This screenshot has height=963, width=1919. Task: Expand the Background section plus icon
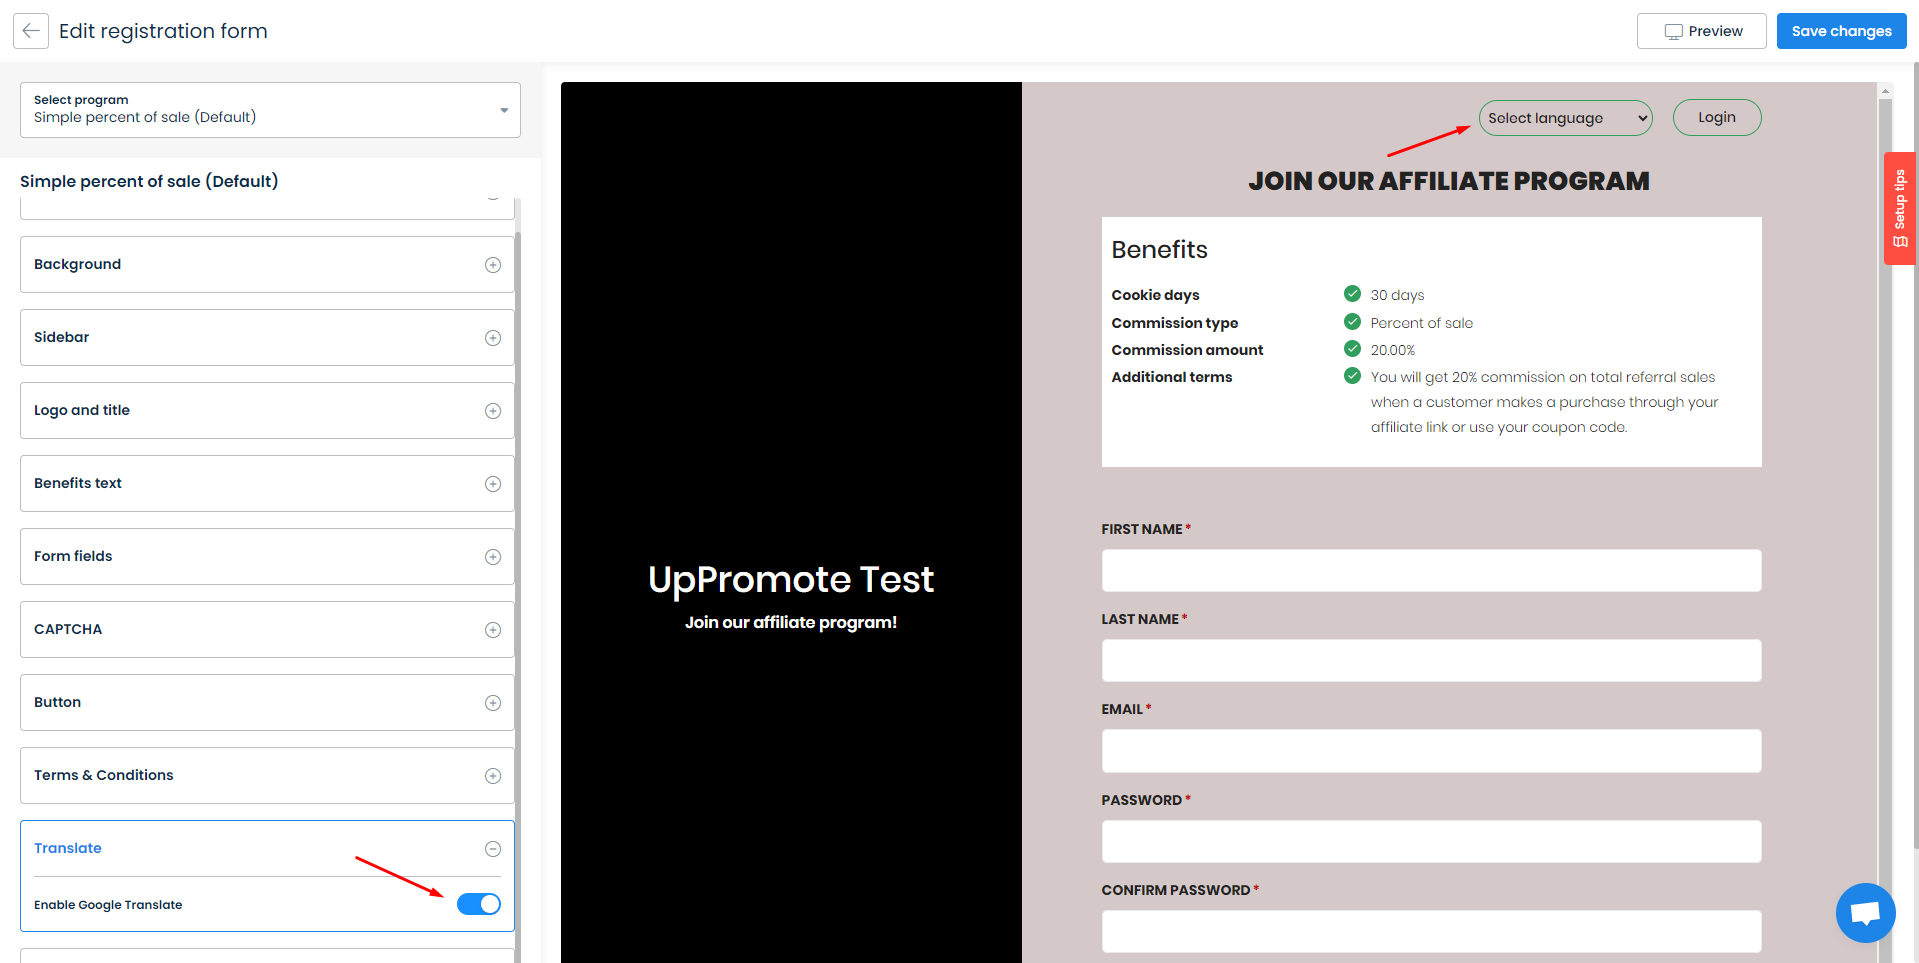tap(492, 265)
